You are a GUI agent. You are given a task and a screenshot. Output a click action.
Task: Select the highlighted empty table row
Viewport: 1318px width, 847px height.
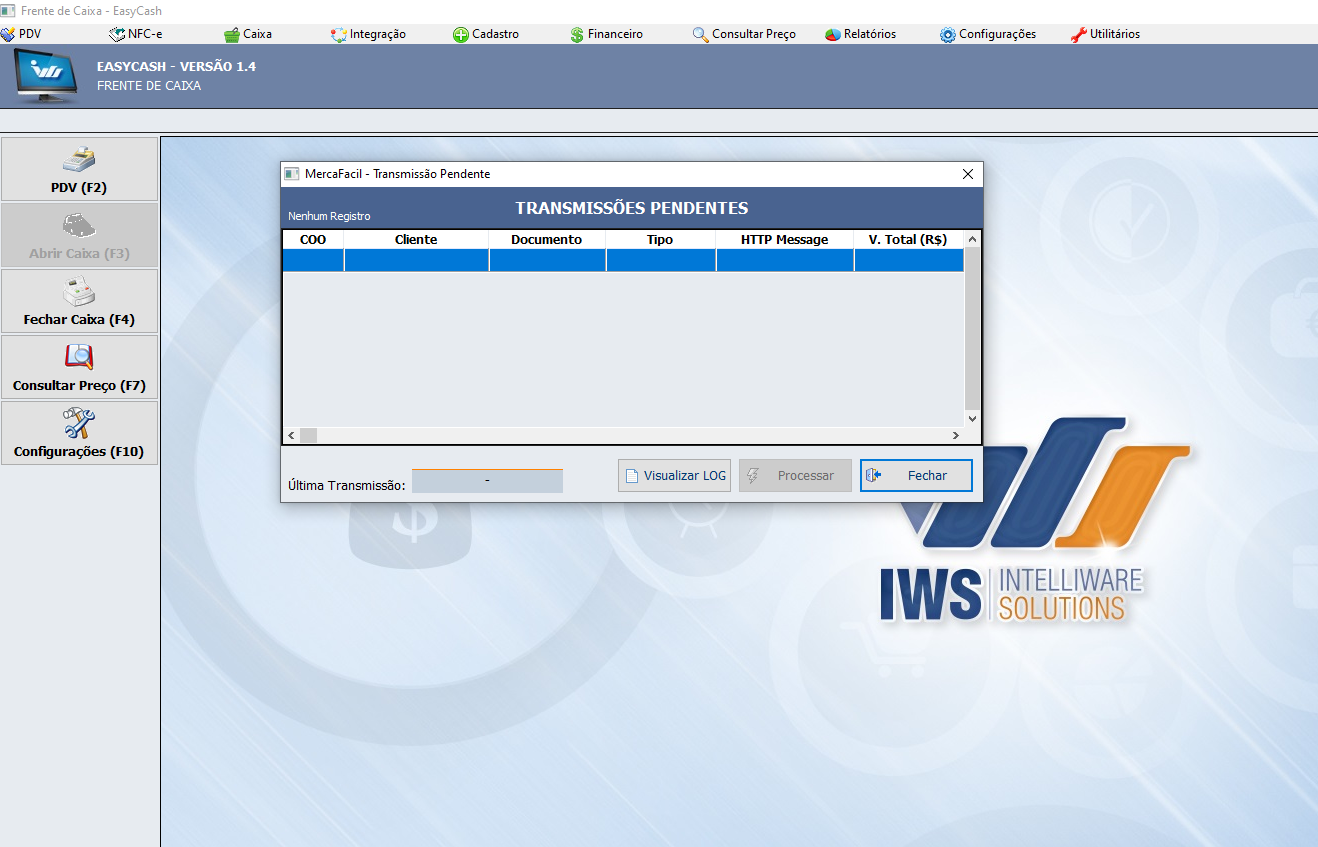(622, 261)
